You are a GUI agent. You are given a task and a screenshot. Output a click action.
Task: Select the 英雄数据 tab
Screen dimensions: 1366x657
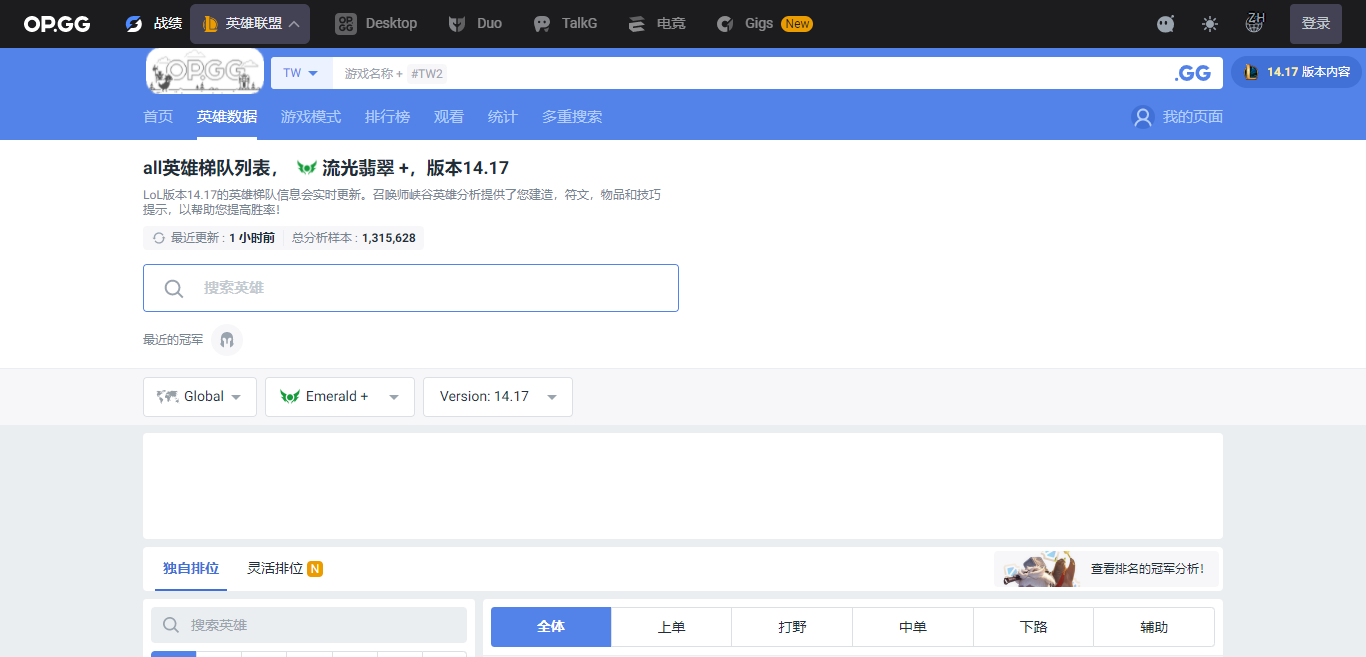(227, 117)
